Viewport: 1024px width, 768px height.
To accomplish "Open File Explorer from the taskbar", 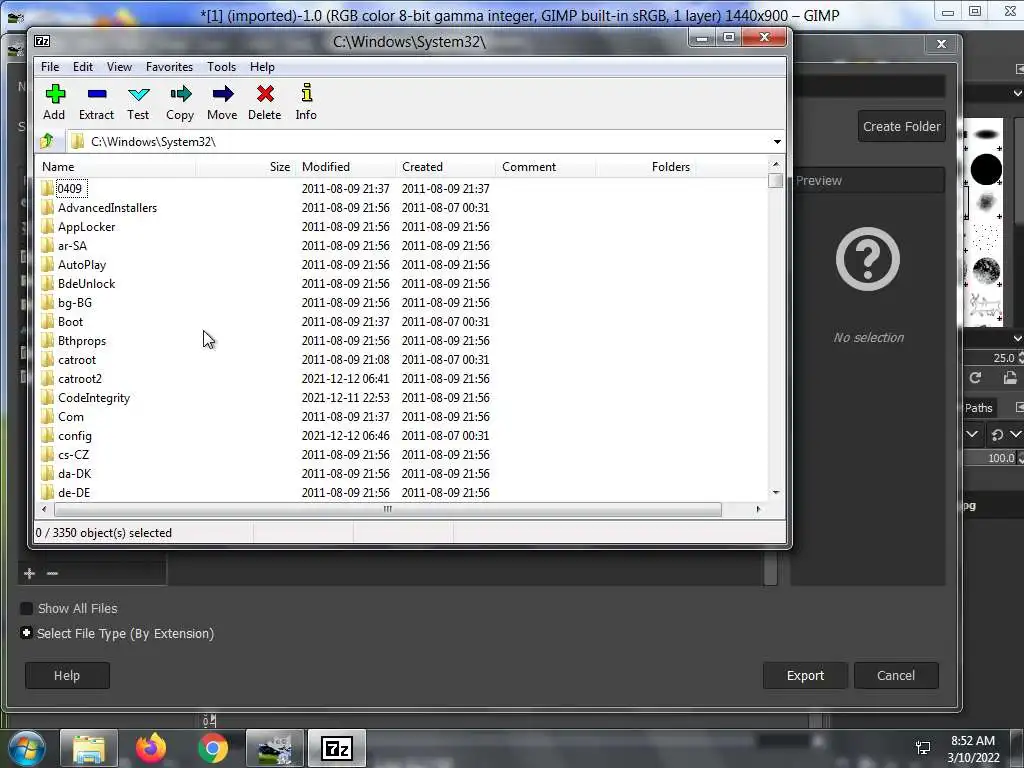I will [89, 748].
